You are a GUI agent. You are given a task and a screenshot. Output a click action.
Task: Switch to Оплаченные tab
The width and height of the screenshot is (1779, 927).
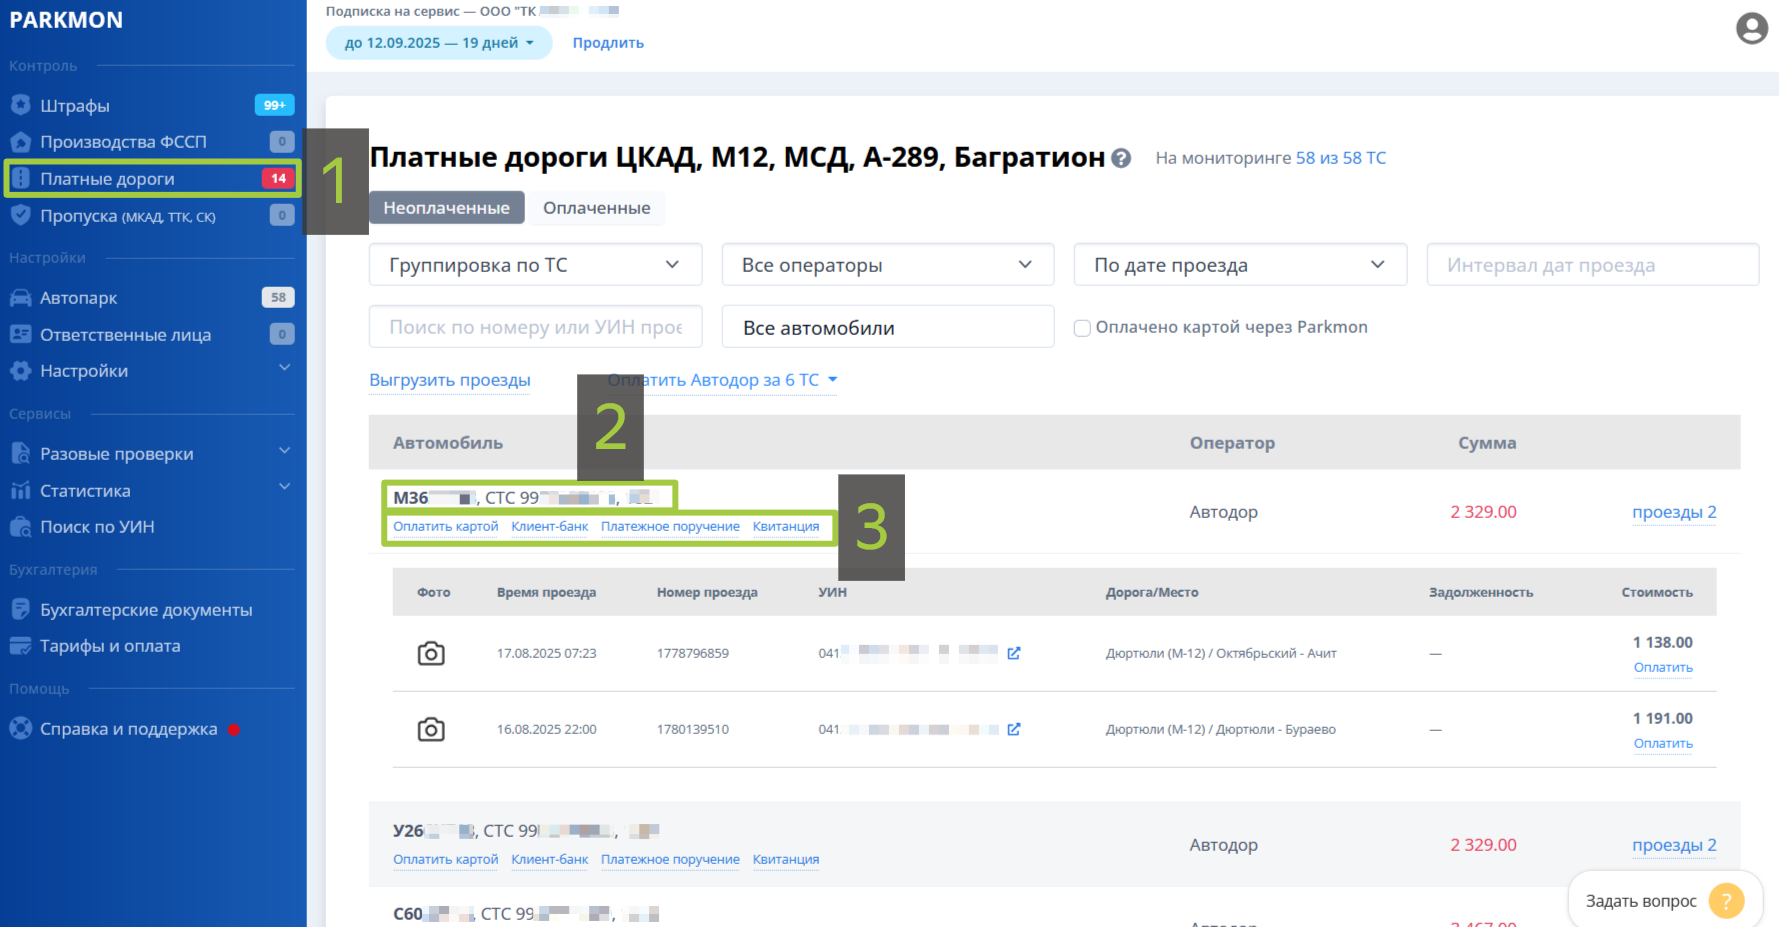coord(597,208)
